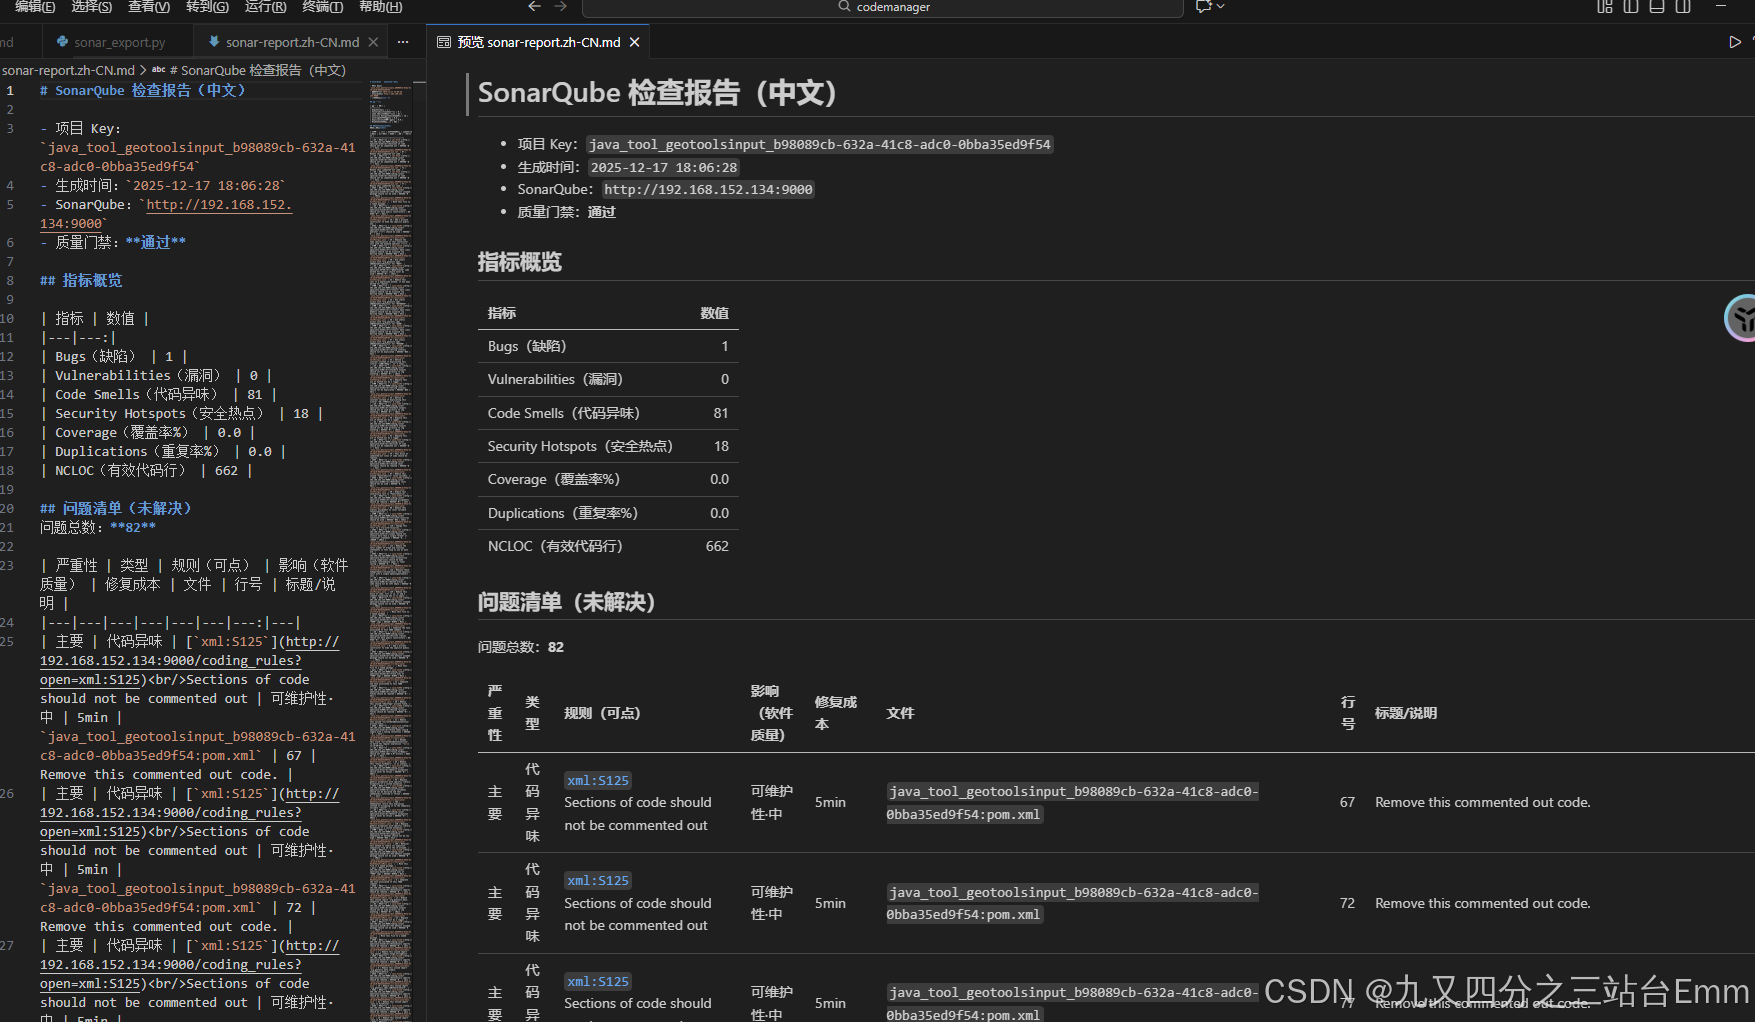Open the Copilot chat icon in title bar

pyautogui.click(x=1203, y=6)
